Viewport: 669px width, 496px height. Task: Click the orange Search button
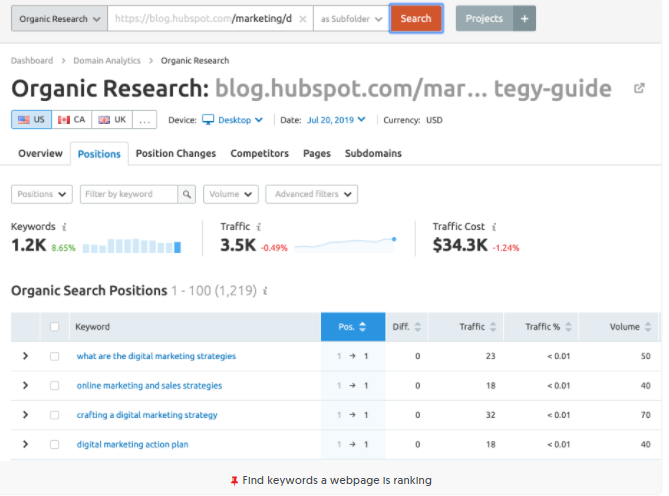coord(416,18)
